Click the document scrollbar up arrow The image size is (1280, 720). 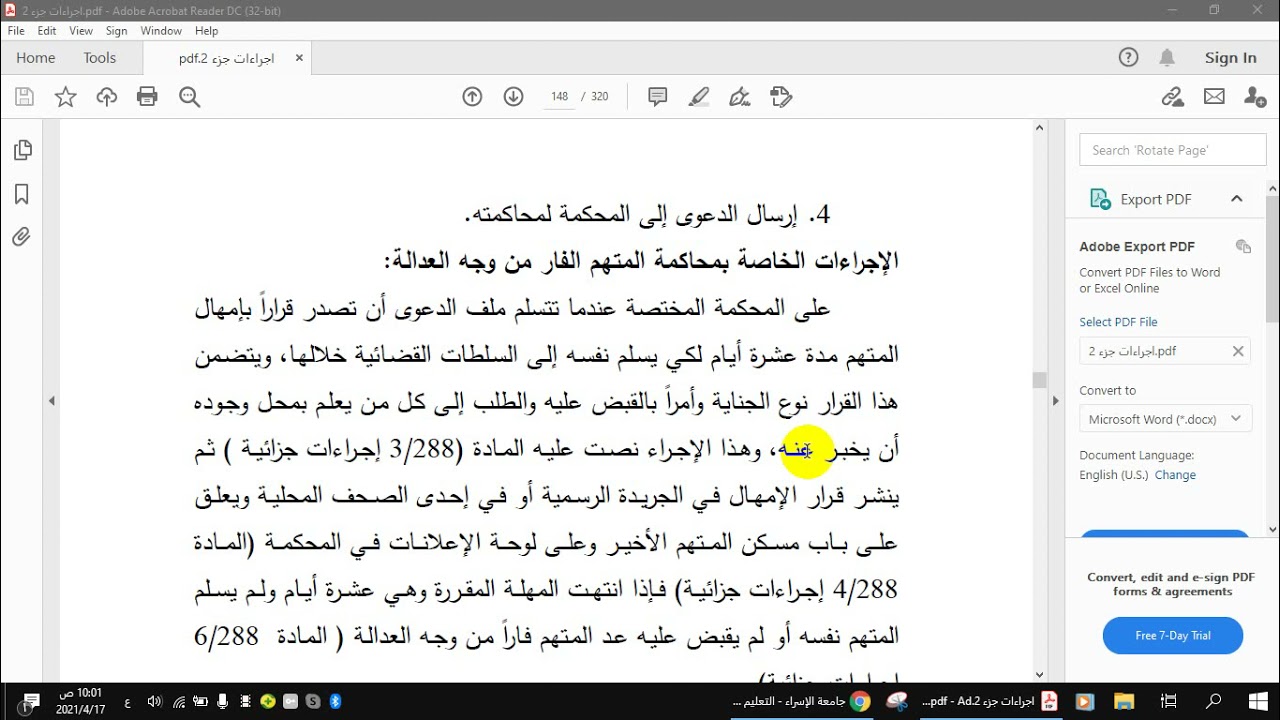point(1039,127)
